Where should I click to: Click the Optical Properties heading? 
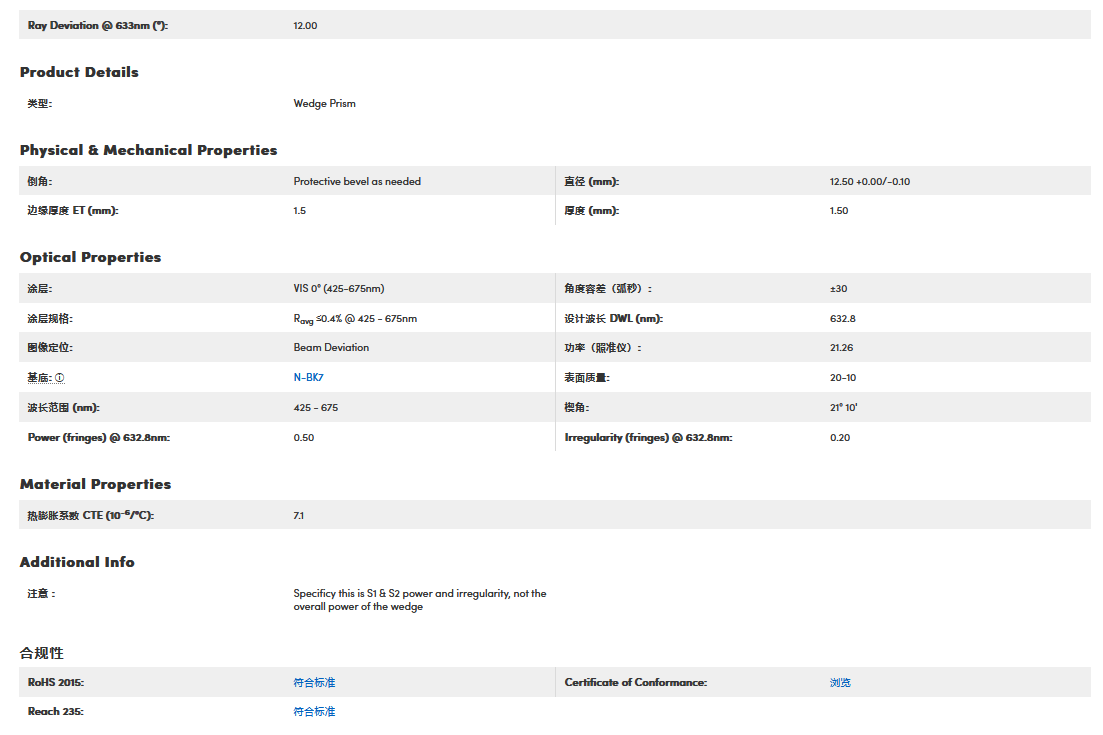pyautogui.click(x=90, y=257)
